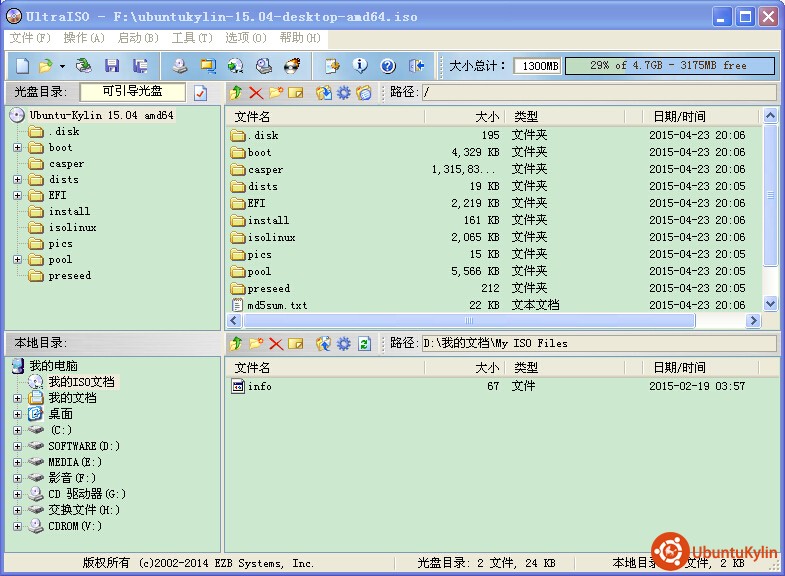The width and height of the screenshot is (785, 576).
Task: Open the 帮助(H) menu
Action: [300, 38]
